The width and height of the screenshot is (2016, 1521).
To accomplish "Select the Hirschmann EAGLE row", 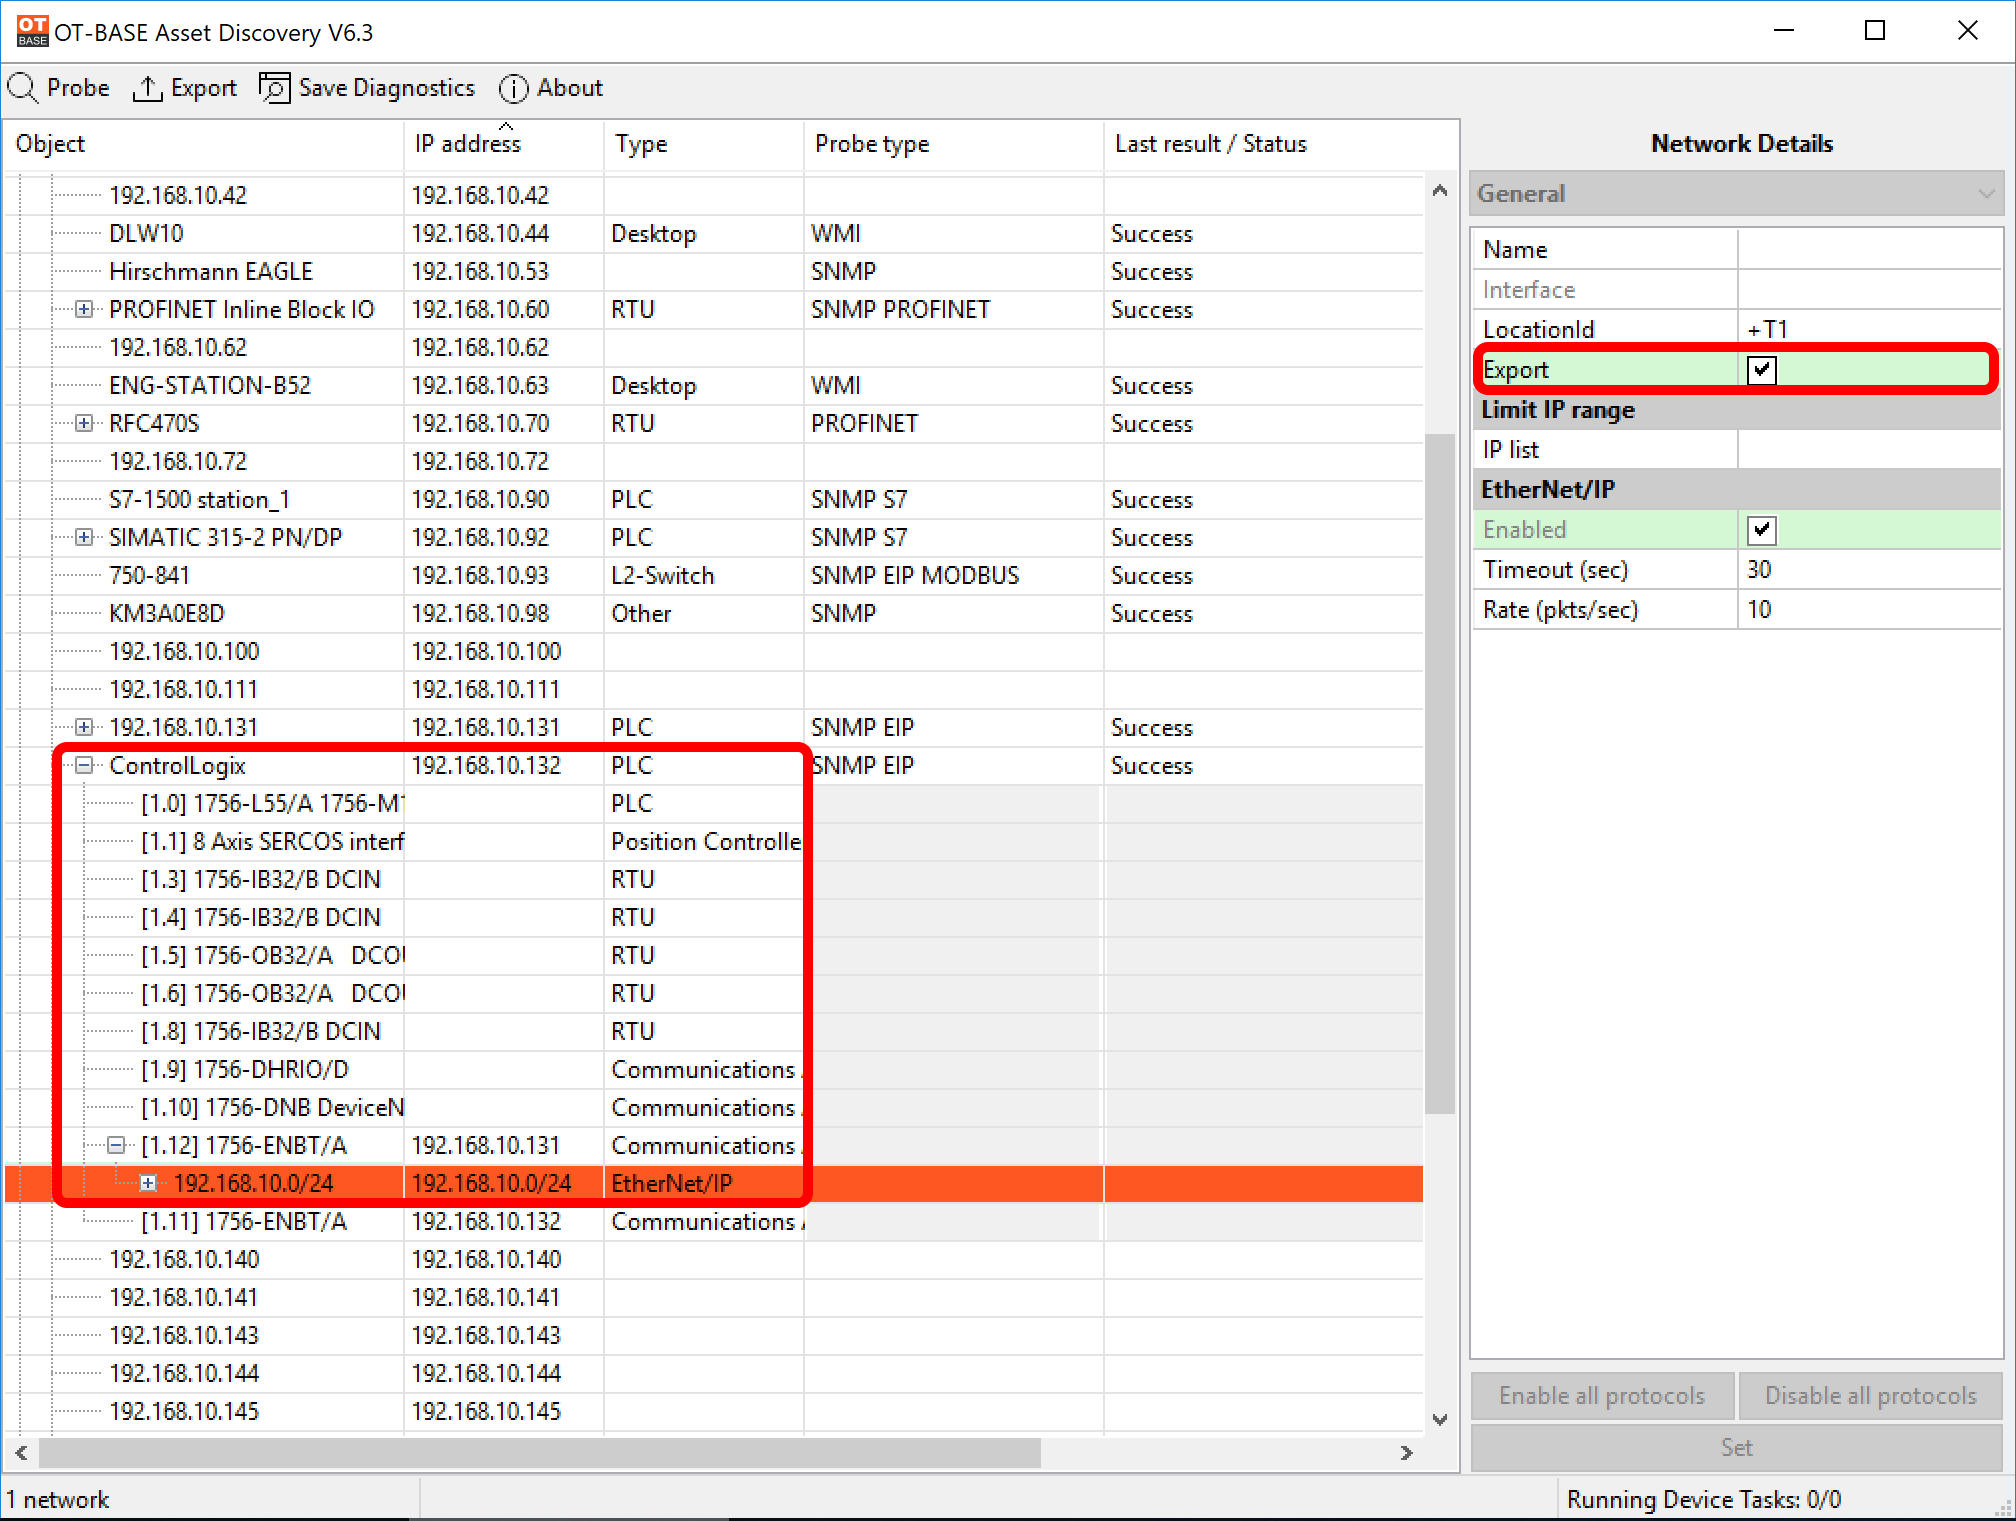I will [714, 272].
